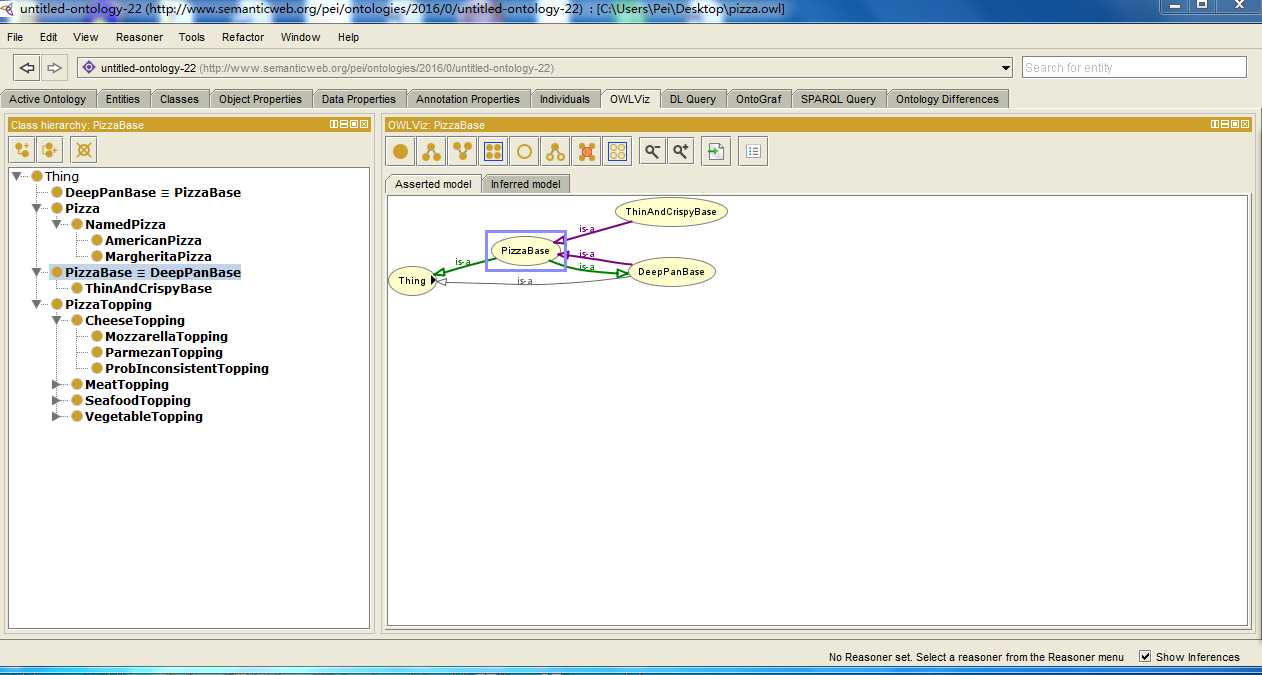Open the OntoGraf tab
This screenshot has width=1262, height=675.
pos(759,99)
